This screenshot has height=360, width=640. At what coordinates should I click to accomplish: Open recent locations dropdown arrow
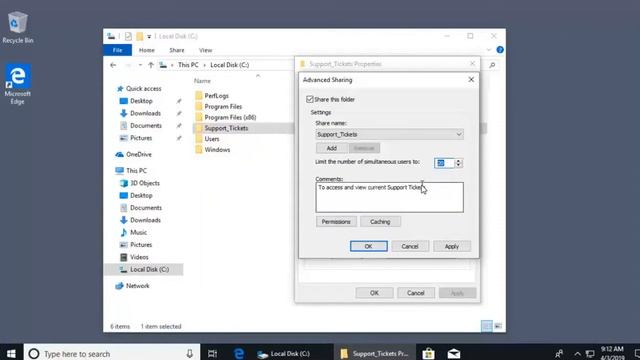tap(140, 65)
